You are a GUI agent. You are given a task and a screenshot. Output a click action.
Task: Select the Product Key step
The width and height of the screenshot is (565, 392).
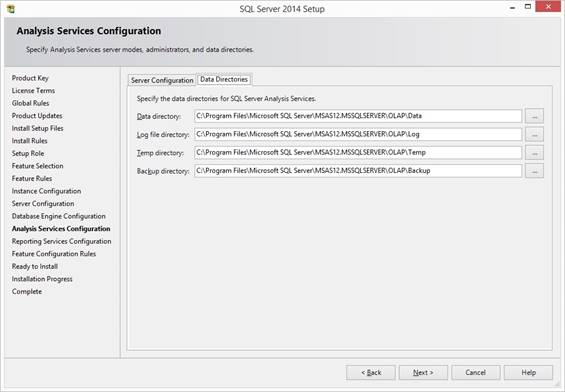pos(30,78)
